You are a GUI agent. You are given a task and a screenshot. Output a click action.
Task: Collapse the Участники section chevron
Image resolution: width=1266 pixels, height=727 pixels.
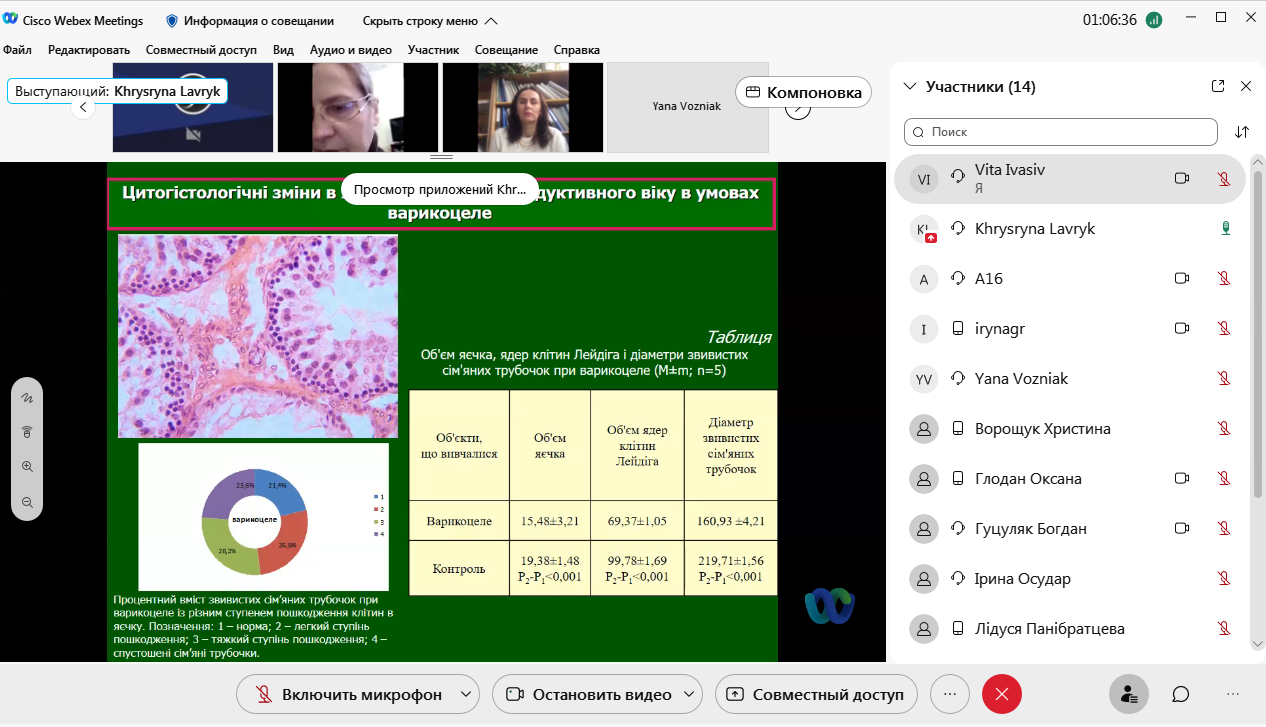click(909, 87)
